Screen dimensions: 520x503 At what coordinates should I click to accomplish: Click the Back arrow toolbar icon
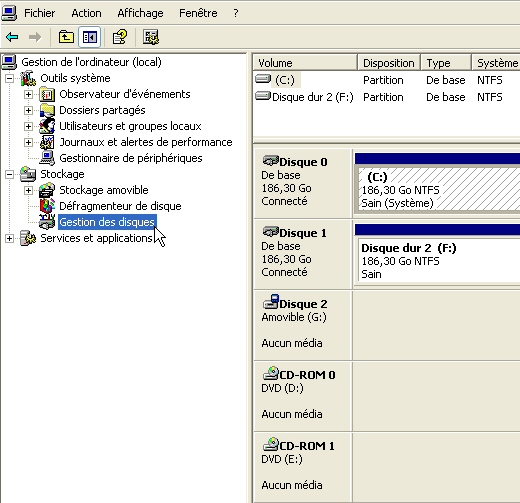point(12,37)
